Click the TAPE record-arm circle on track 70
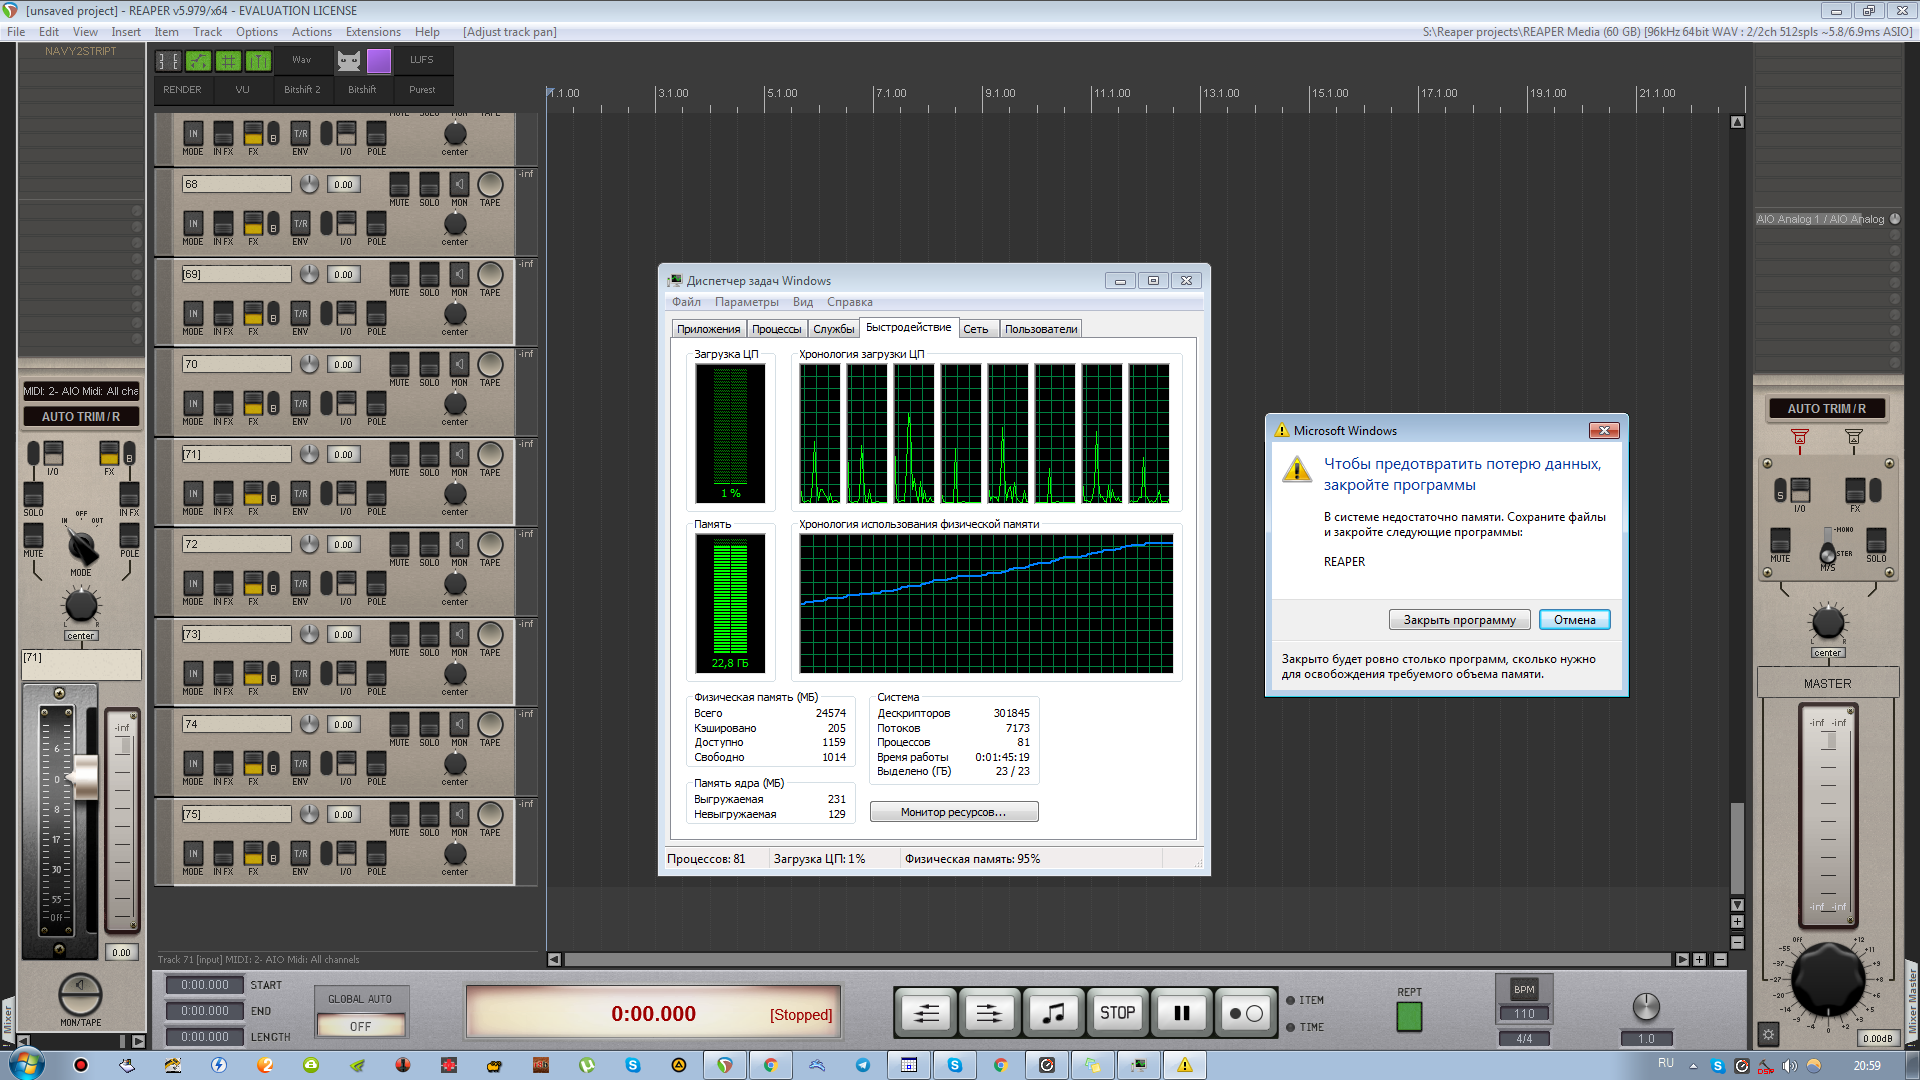Viewport: 1920px width, 1080px height. point(490,364)
